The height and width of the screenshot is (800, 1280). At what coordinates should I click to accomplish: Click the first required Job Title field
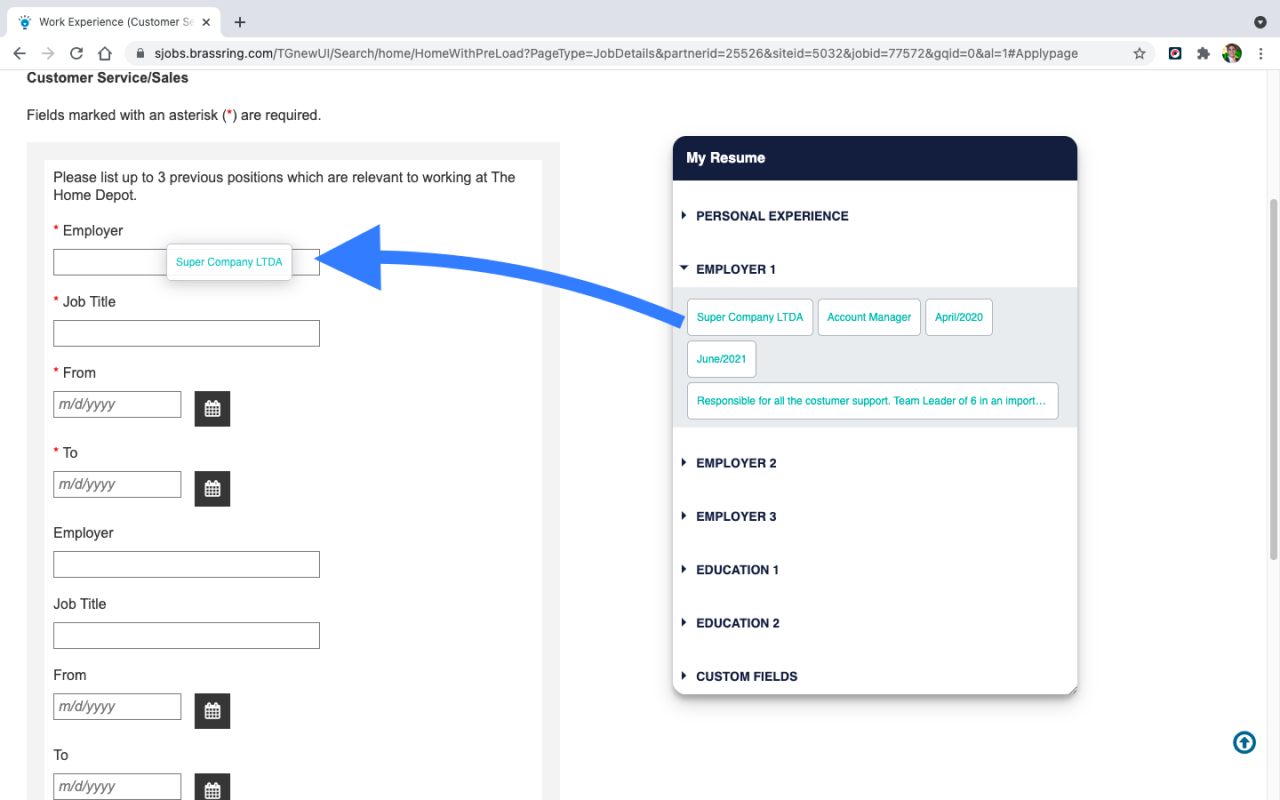186,333
